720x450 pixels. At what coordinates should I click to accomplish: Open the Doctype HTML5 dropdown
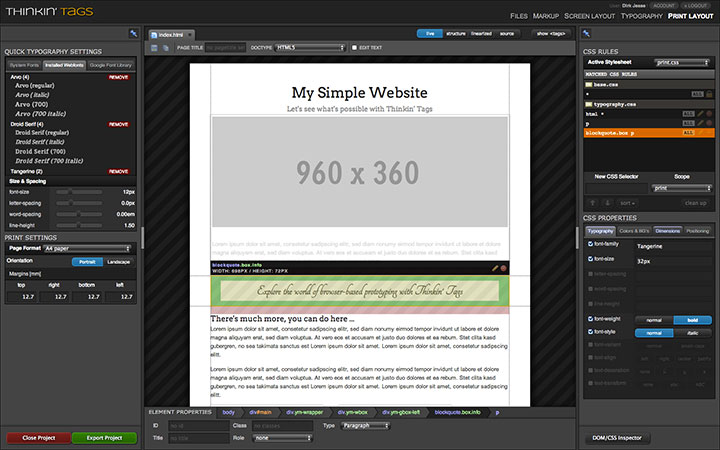(308, 47)
